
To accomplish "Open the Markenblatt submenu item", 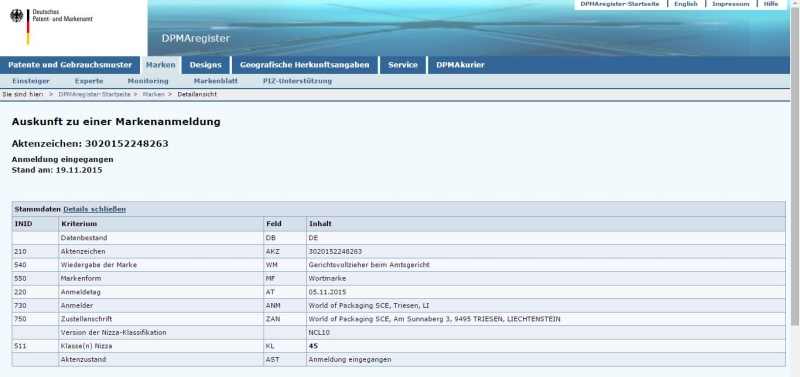I will click(x=216, y=81).
